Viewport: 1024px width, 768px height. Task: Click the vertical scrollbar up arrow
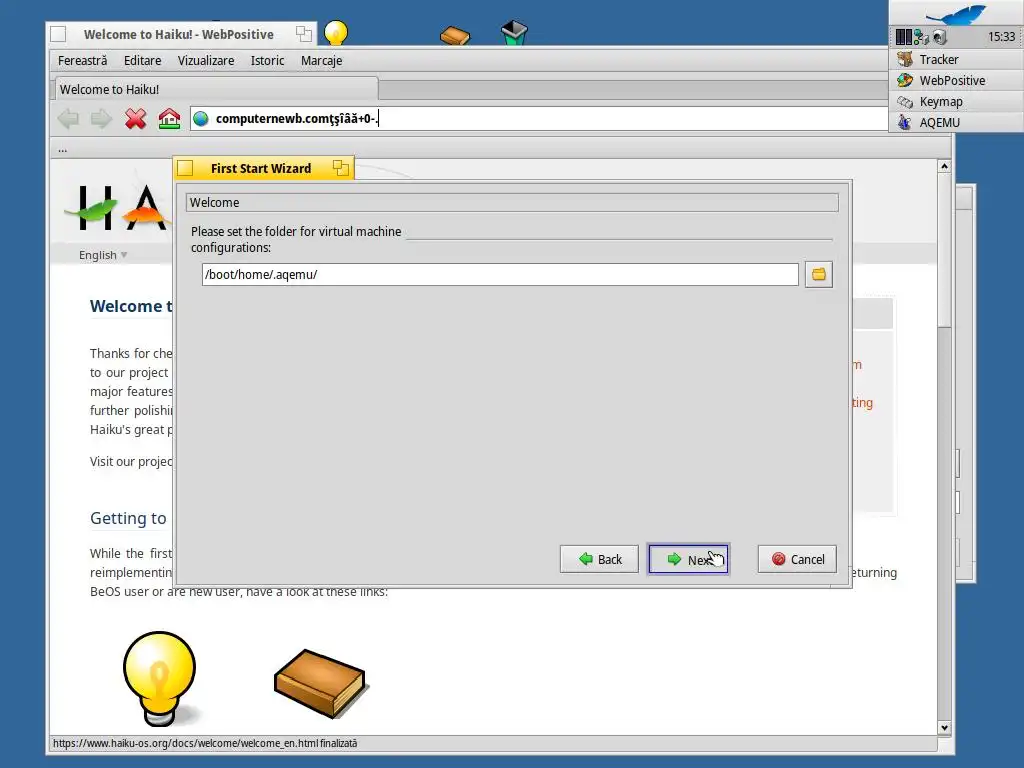coord(944,167)
